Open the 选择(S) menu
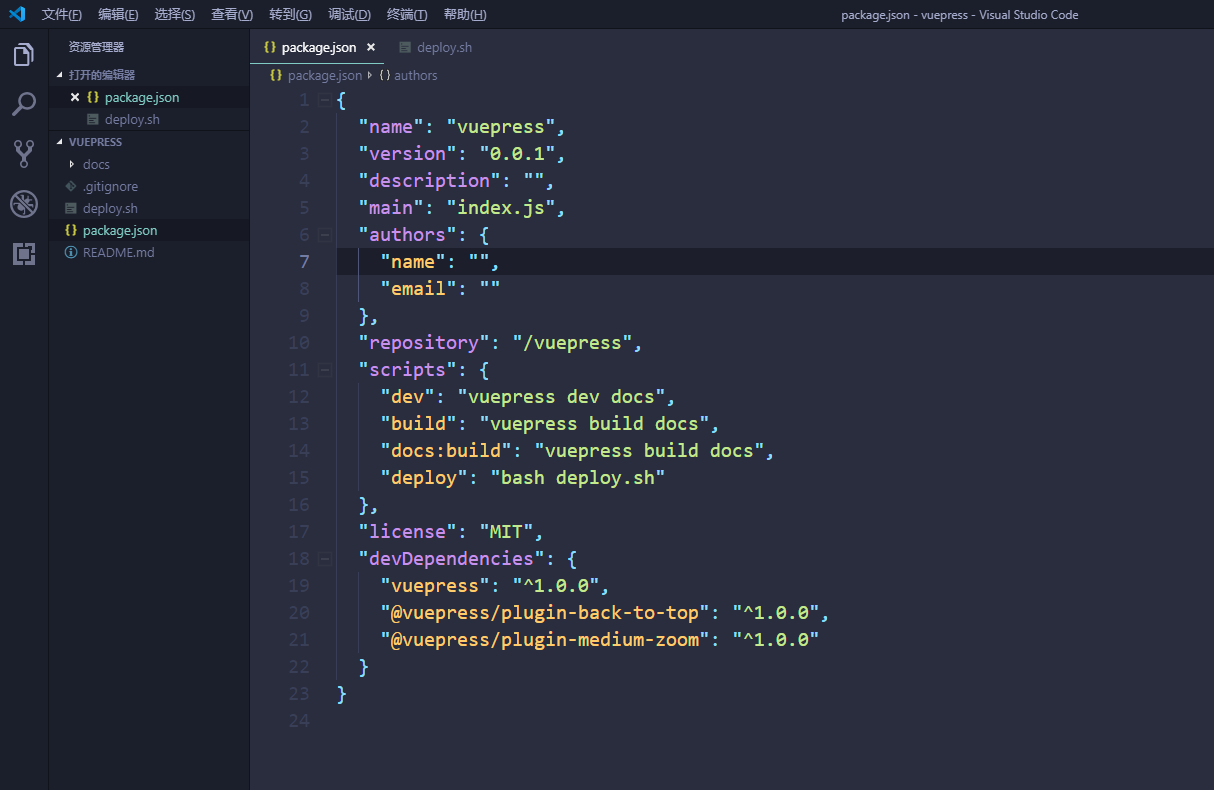 [175, 14]
